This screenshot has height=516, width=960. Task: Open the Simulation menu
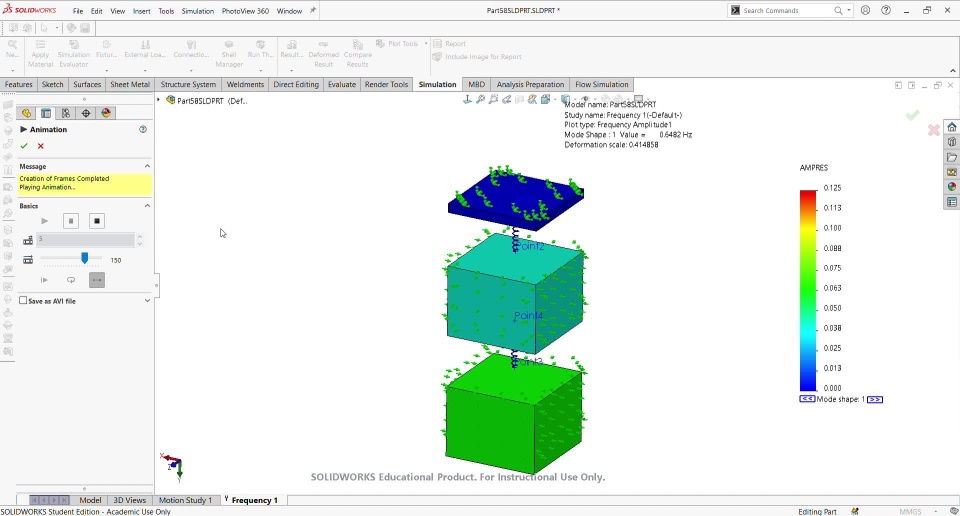[198, 11]
